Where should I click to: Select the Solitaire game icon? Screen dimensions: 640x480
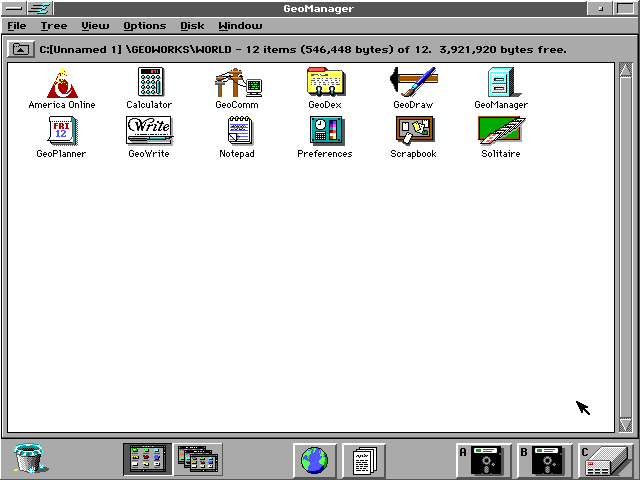tap(502, 131)
